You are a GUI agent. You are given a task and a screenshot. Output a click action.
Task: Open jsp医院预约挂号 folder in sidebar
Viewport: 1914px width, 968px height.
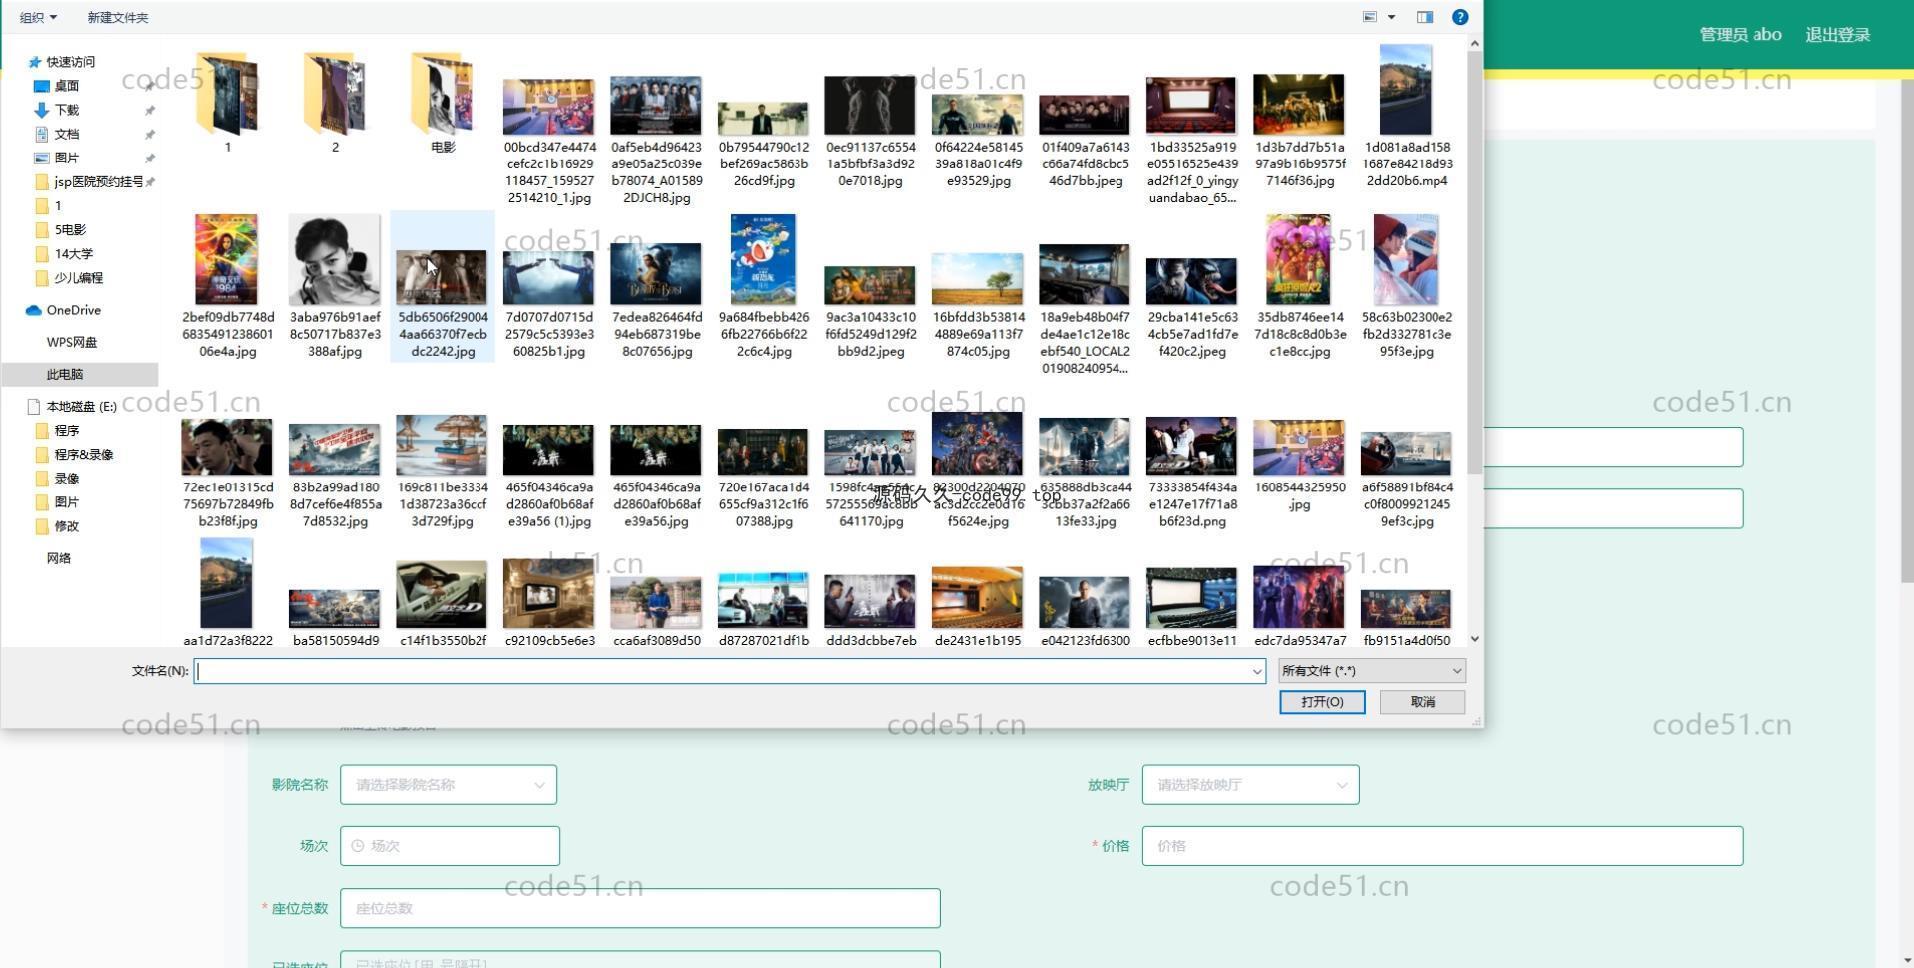coord(98,182)
